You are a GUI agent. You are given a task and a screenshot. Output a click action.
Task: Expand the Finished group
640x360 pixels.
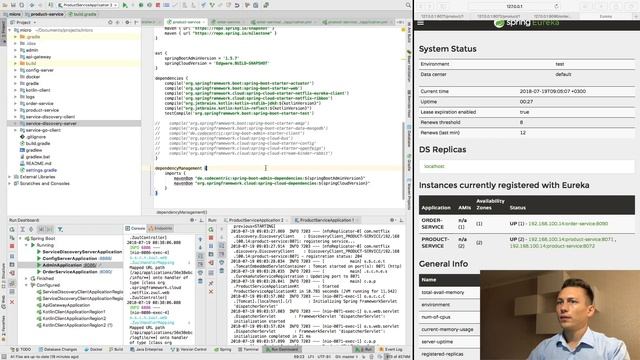(x=26, y=279)
